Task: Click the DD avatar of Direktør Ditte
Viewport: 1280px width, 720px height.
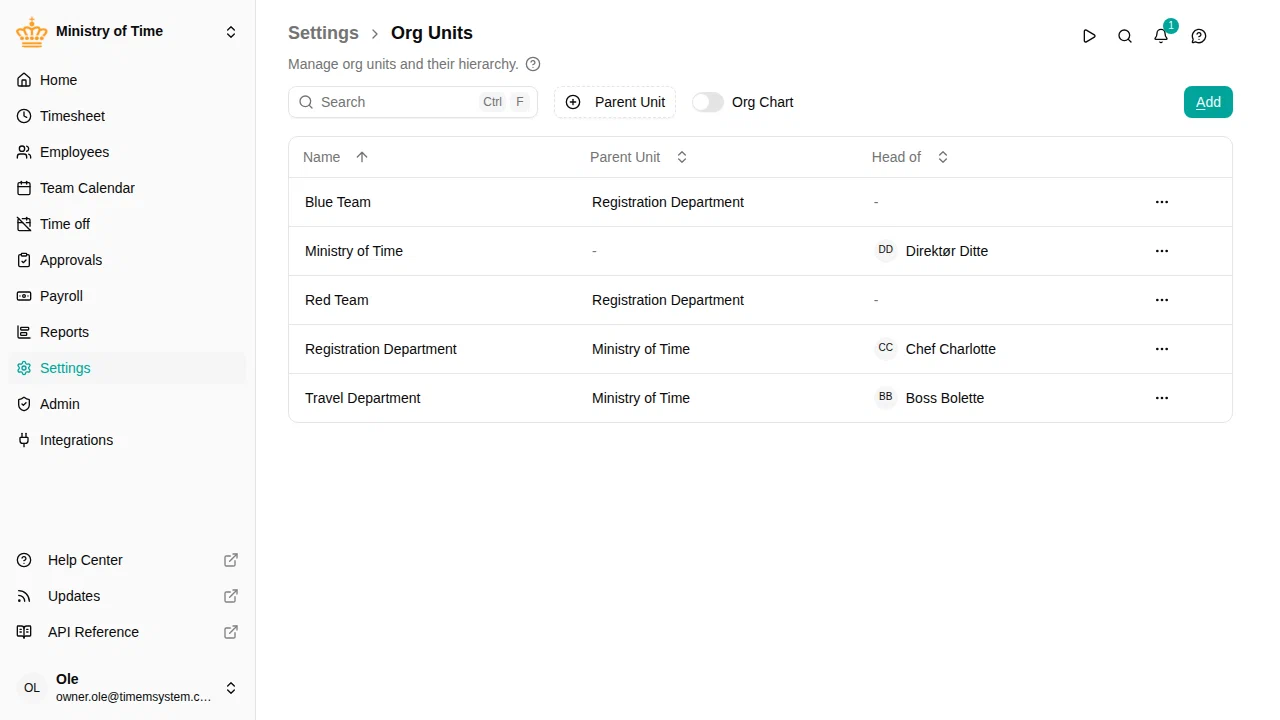Action: (x=886, y=250)
